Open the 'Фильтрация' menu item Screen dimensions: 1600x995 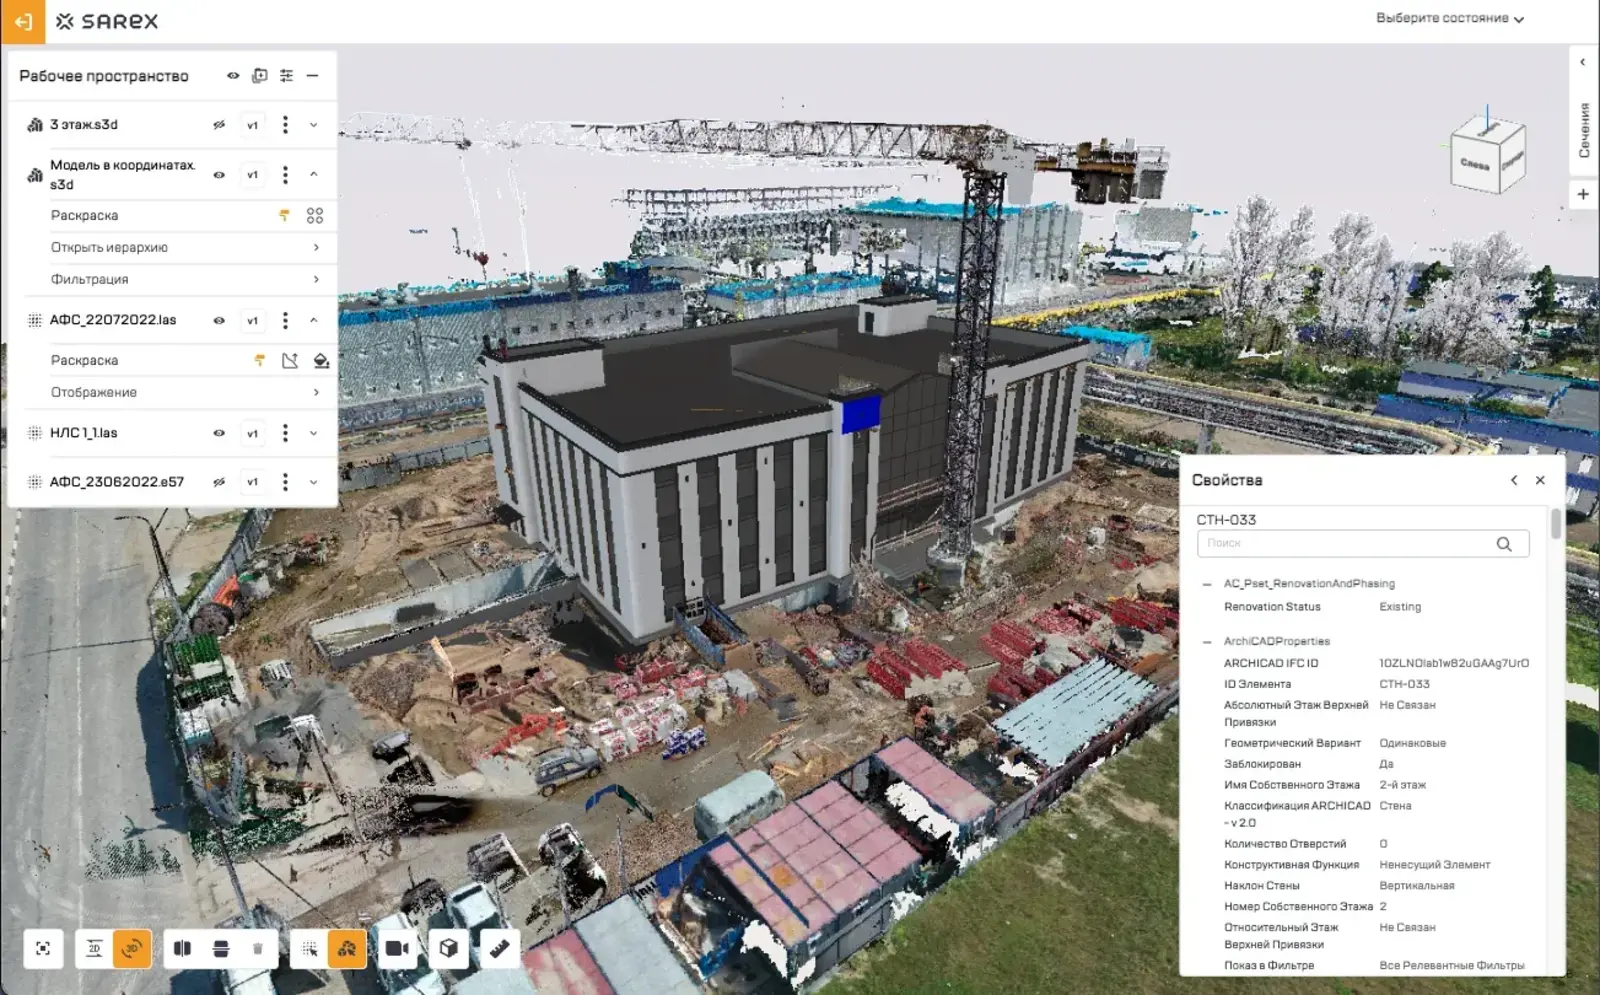pos(185,279)
